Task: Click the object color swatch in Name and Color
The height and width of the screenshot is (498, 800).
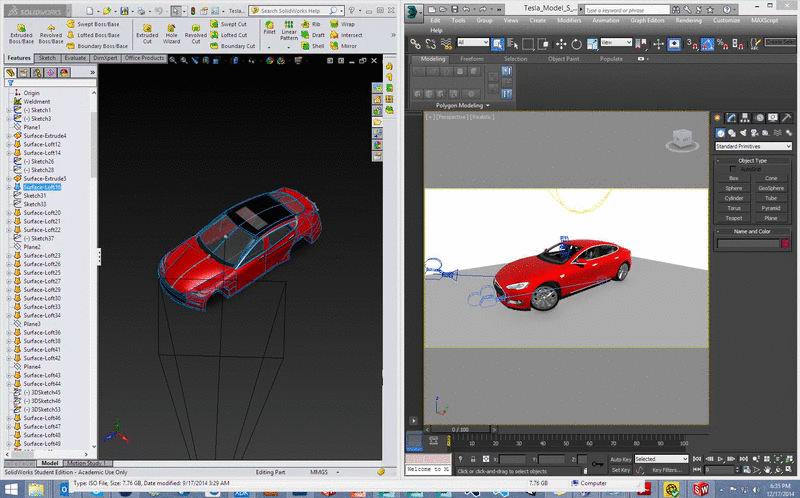Action: (x=785, y=244)
